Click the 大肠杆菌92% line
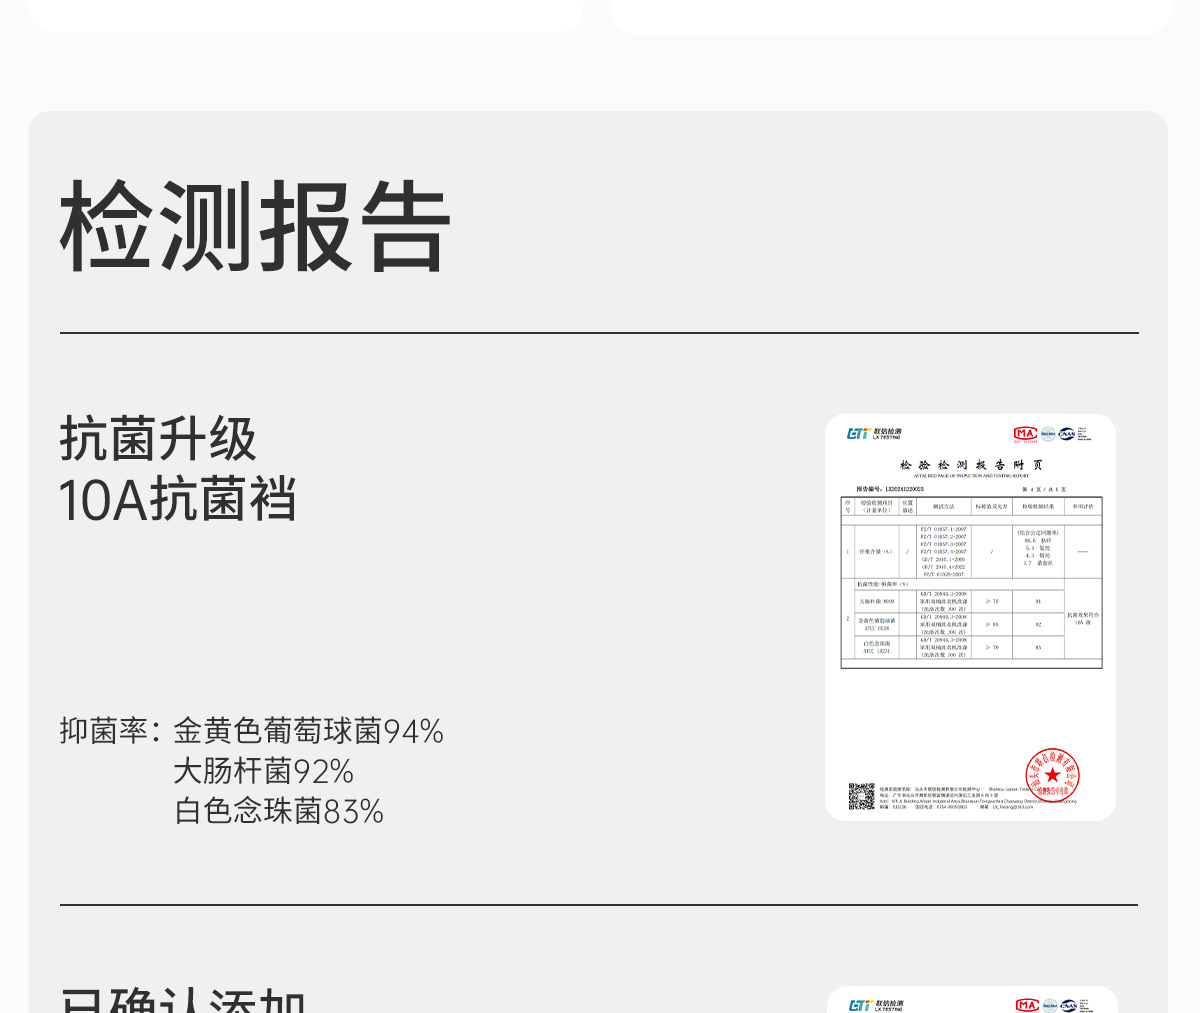 pyautogui.click(x=263, y=771)
